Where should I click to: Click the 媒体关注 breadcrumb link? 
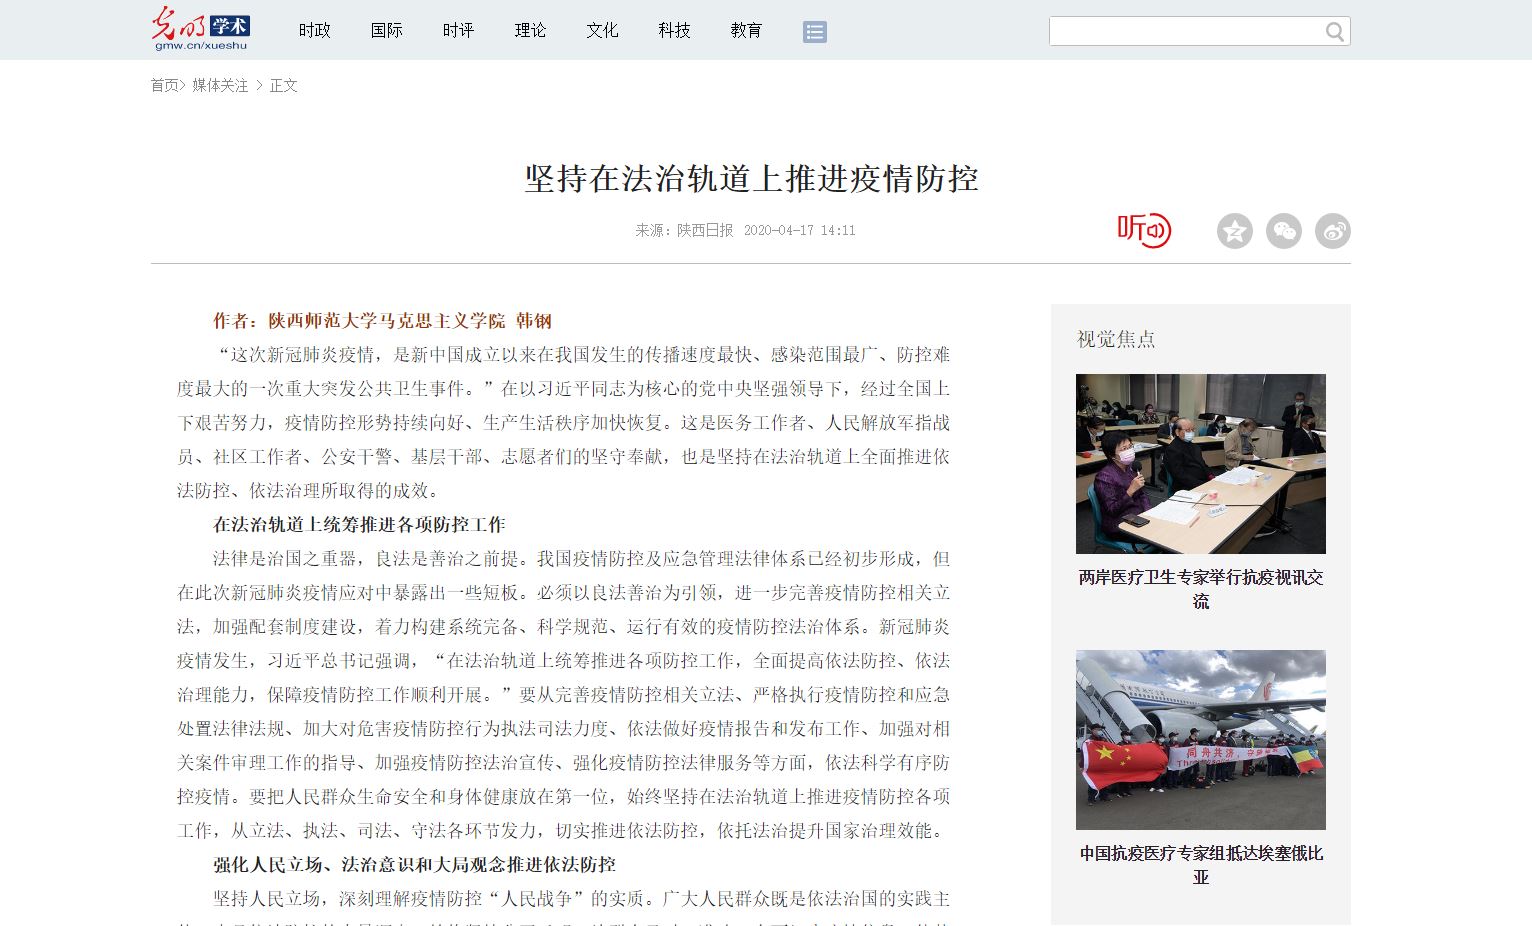click(x=220, y=86)
